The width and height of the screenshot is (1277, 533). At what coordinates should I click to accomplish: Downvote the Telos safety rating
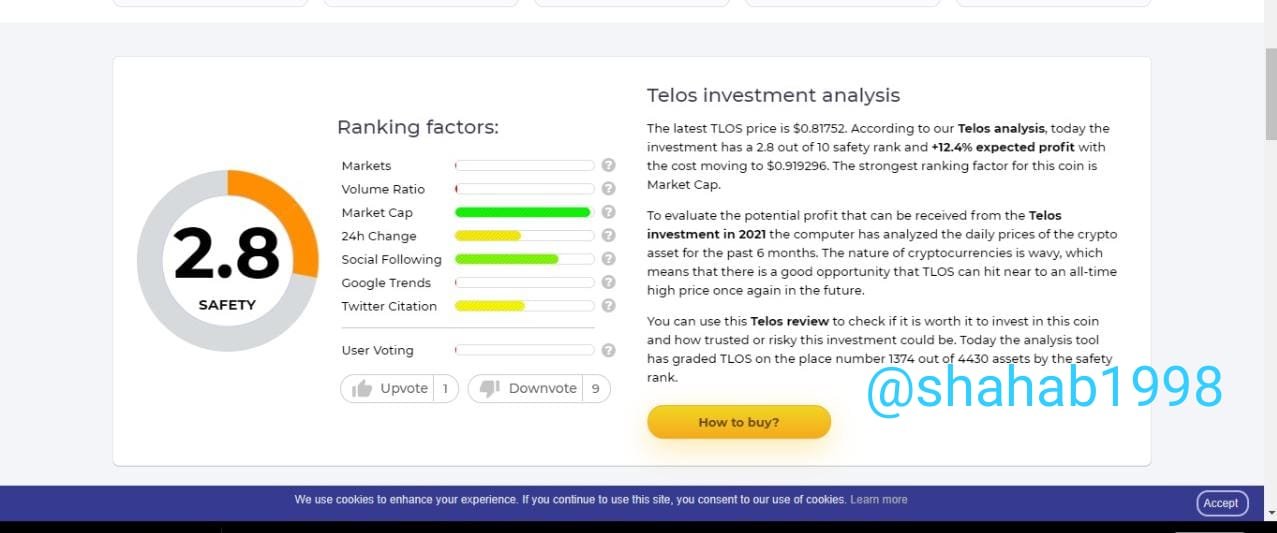(x=539, y=389)
